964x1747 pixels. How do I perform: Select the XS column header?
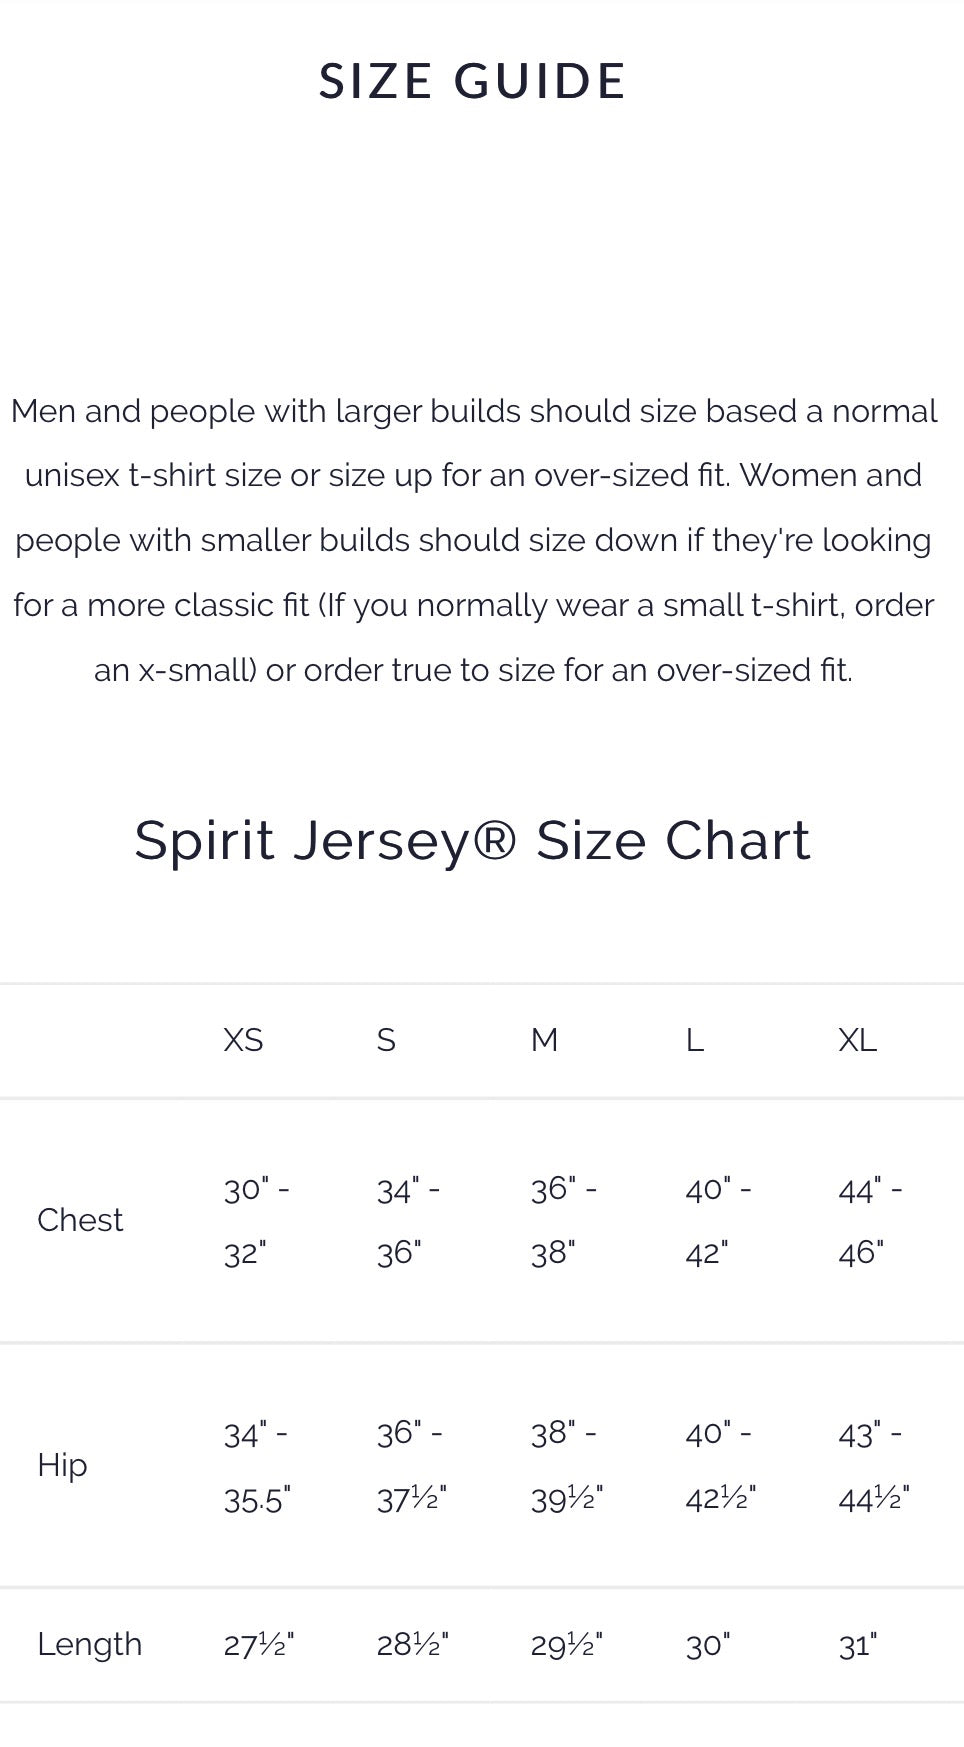(243, 1040)
